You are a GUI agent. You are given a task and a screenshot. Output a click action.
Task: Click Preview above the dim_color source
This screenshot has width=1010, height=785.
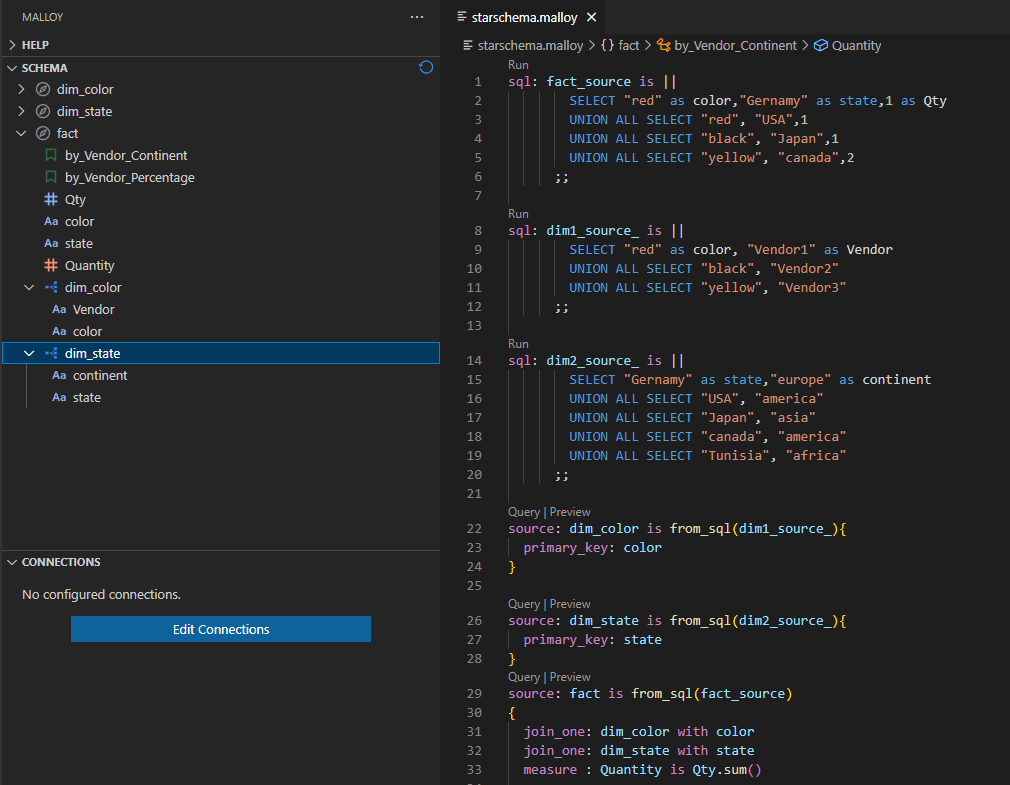pyautogui.click(x=570, y=512)
